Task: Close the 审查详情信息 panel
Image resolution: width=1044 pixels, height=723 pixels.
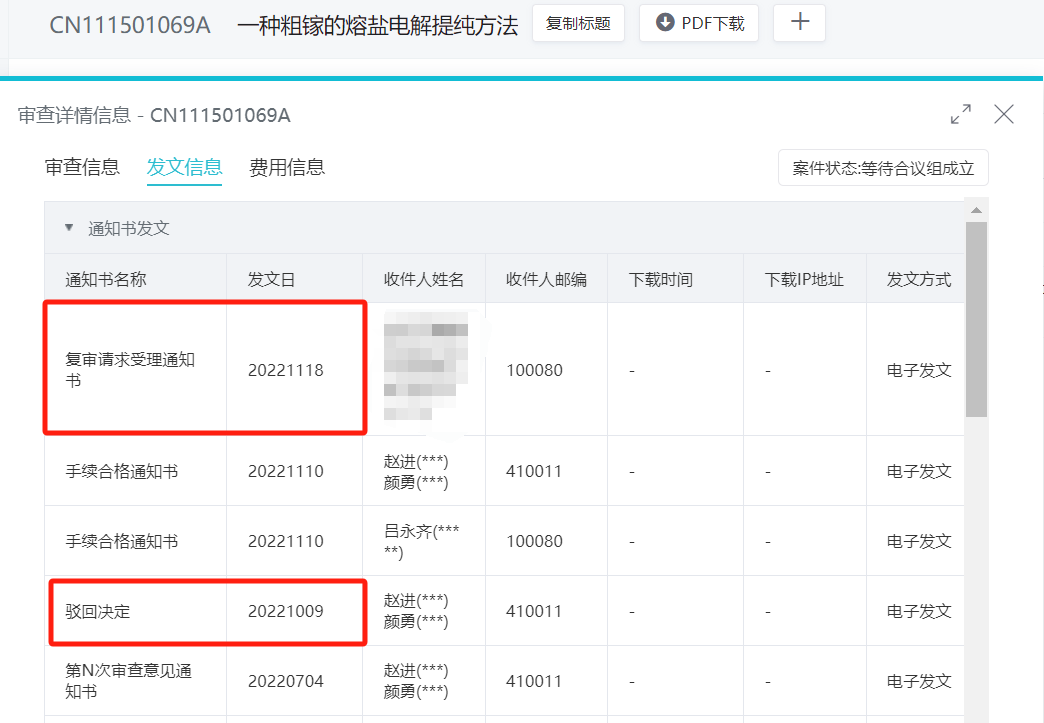Action: (x=1003, y=115)
